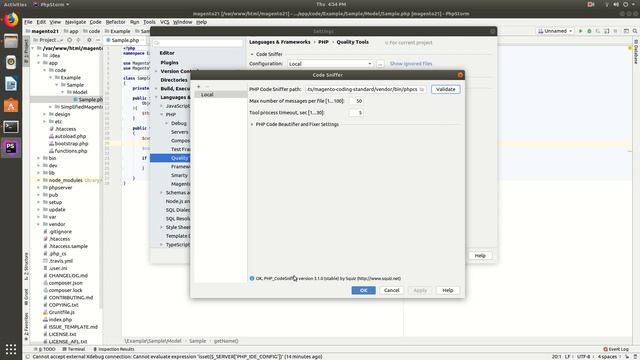Focus the Settings search field

pyautogui.click(x=198, y=42)
